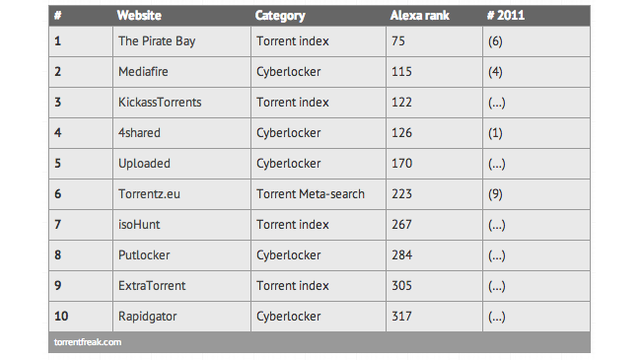Select the isoHunt website cell

[182, 224]
